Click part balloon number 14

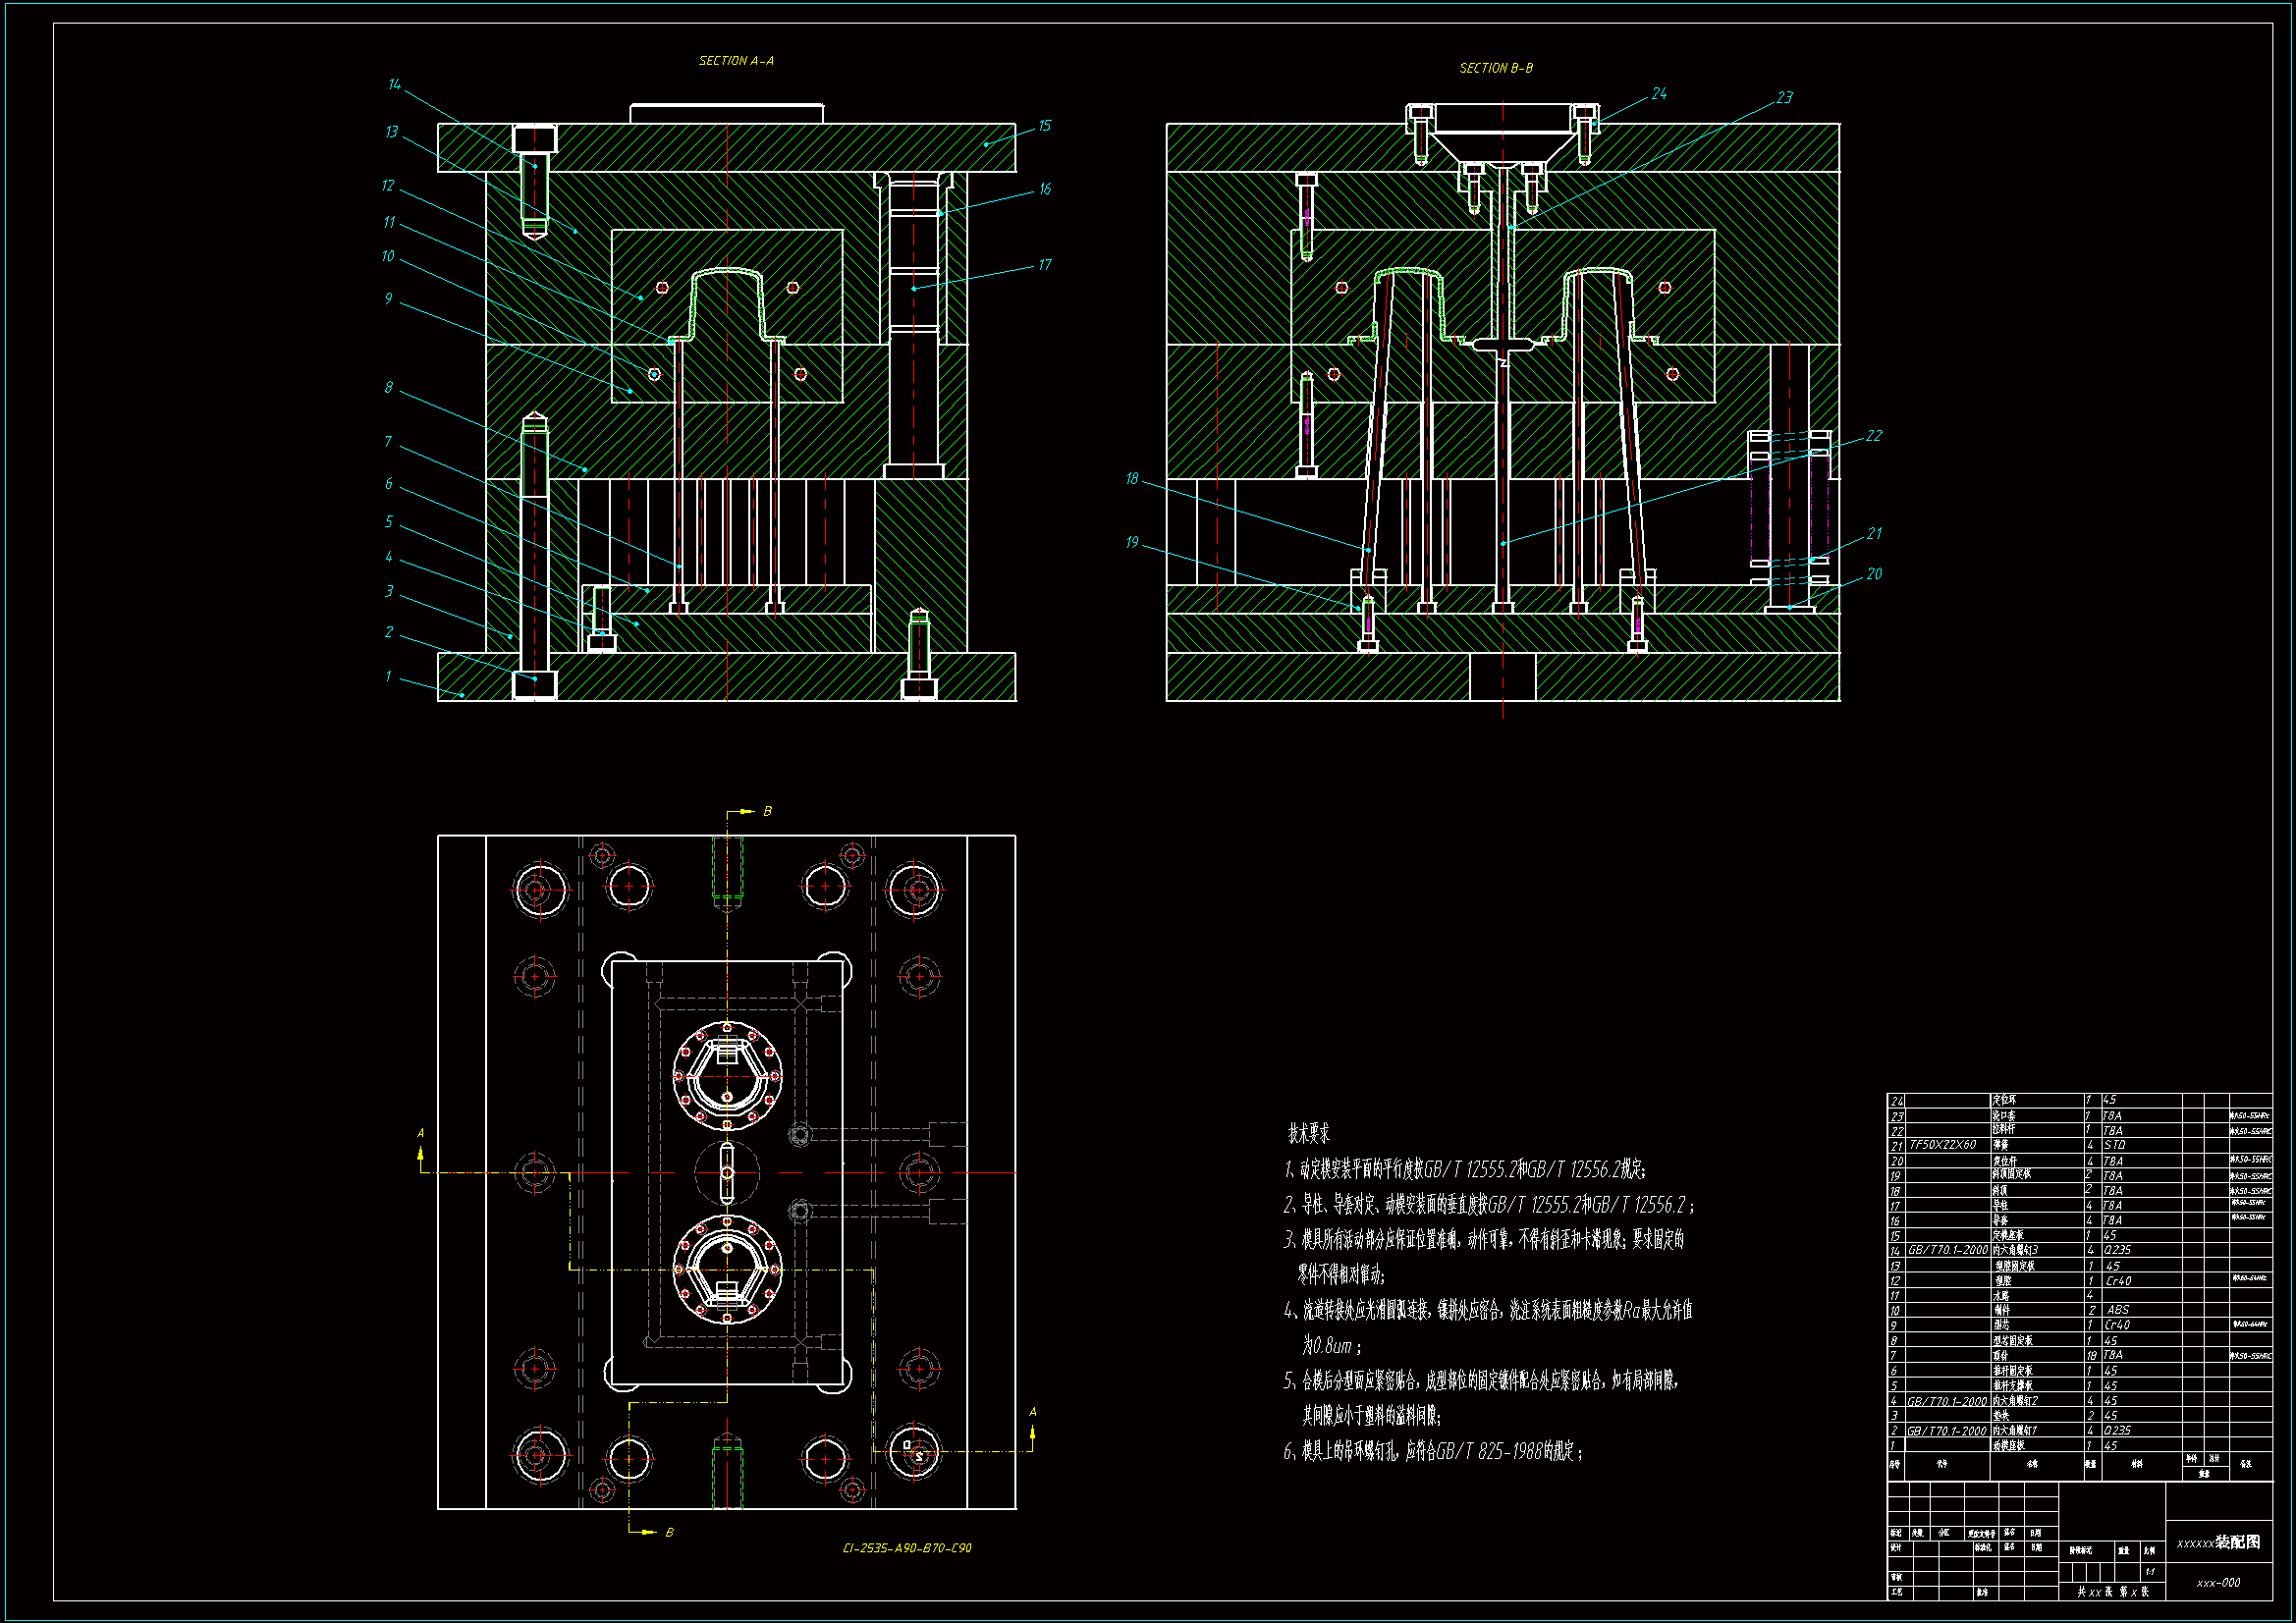pyautogui.click(x=394, y=85)
